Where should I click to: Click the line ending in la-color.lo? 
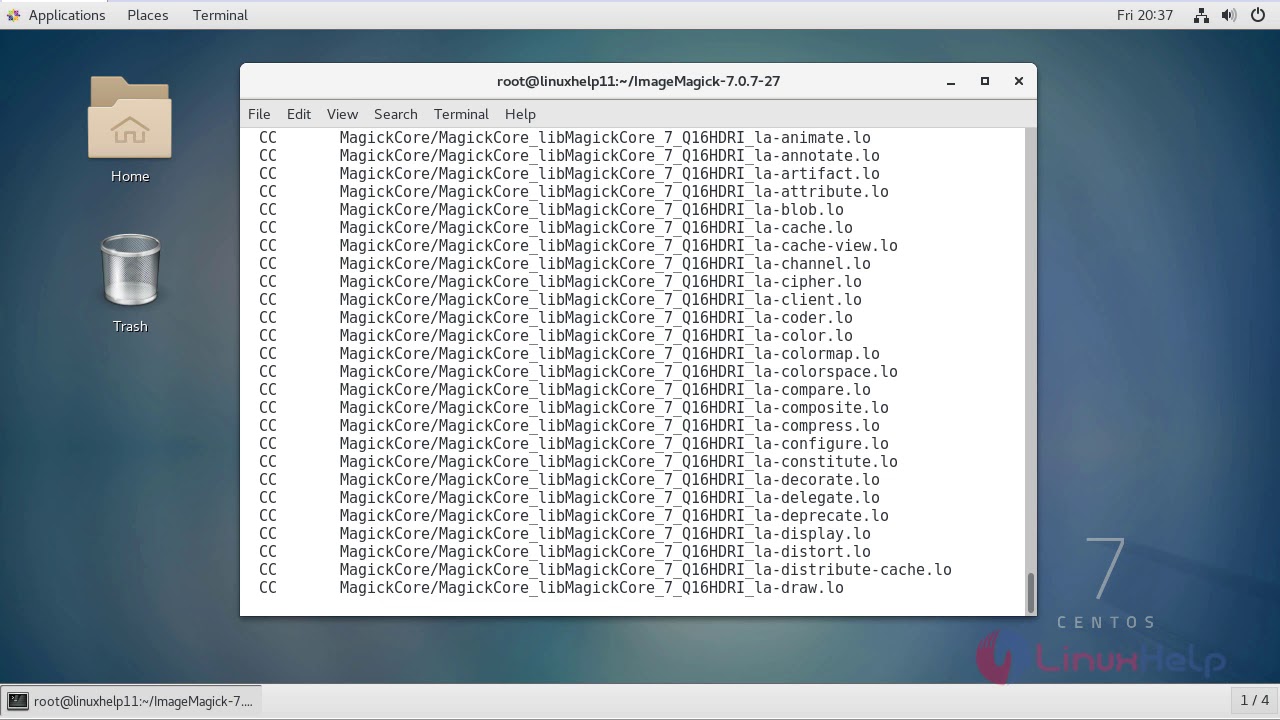point(556,336)
